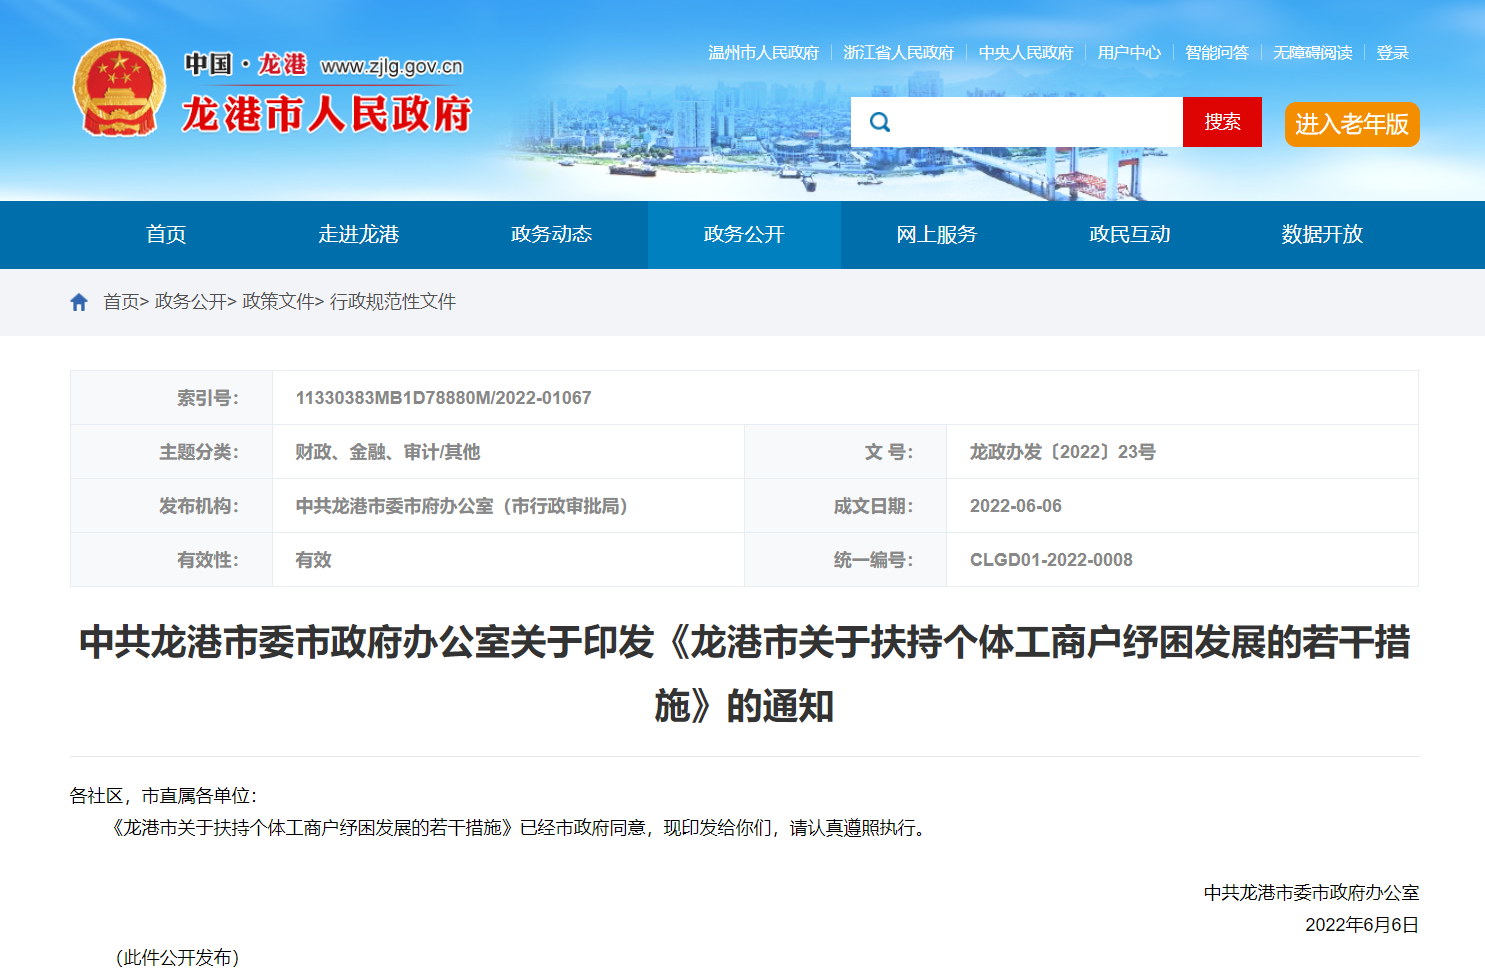1485x980 pixels.
Task: Select 首页 in navigation bar
Action: [166, 234]
